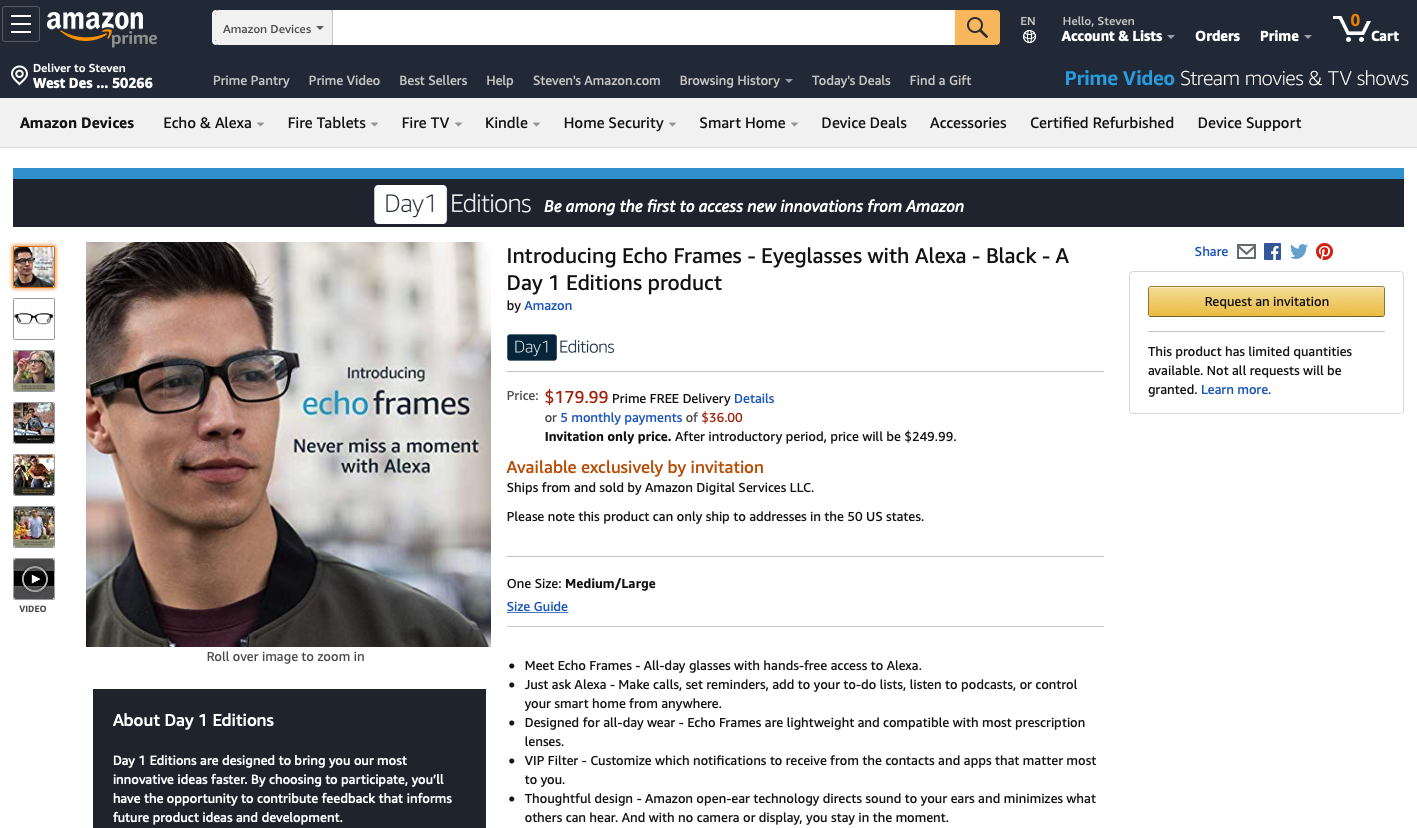The image size is (1417, 828).
Task: Click the Amazon Prime logo
Action: coord(101,27)
